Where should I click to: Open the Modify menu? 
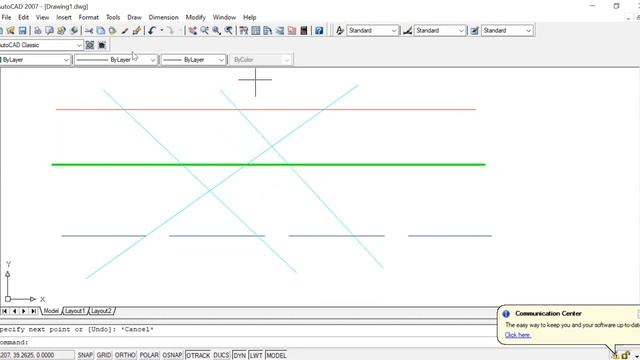pyautogui.click(x=196, y=18)
